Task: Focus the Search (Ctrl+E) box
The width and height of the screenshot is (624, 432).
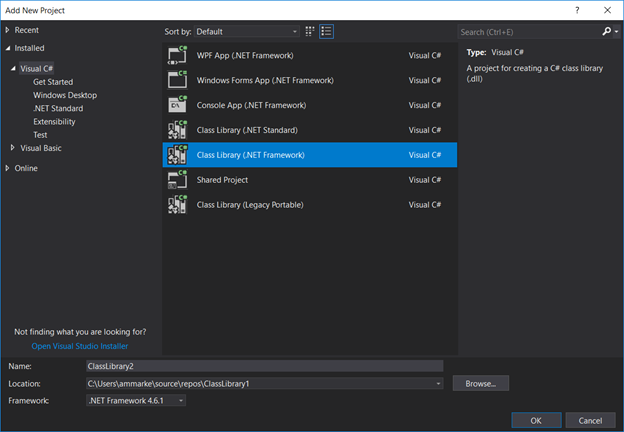Action: click(x=529, y=32)
